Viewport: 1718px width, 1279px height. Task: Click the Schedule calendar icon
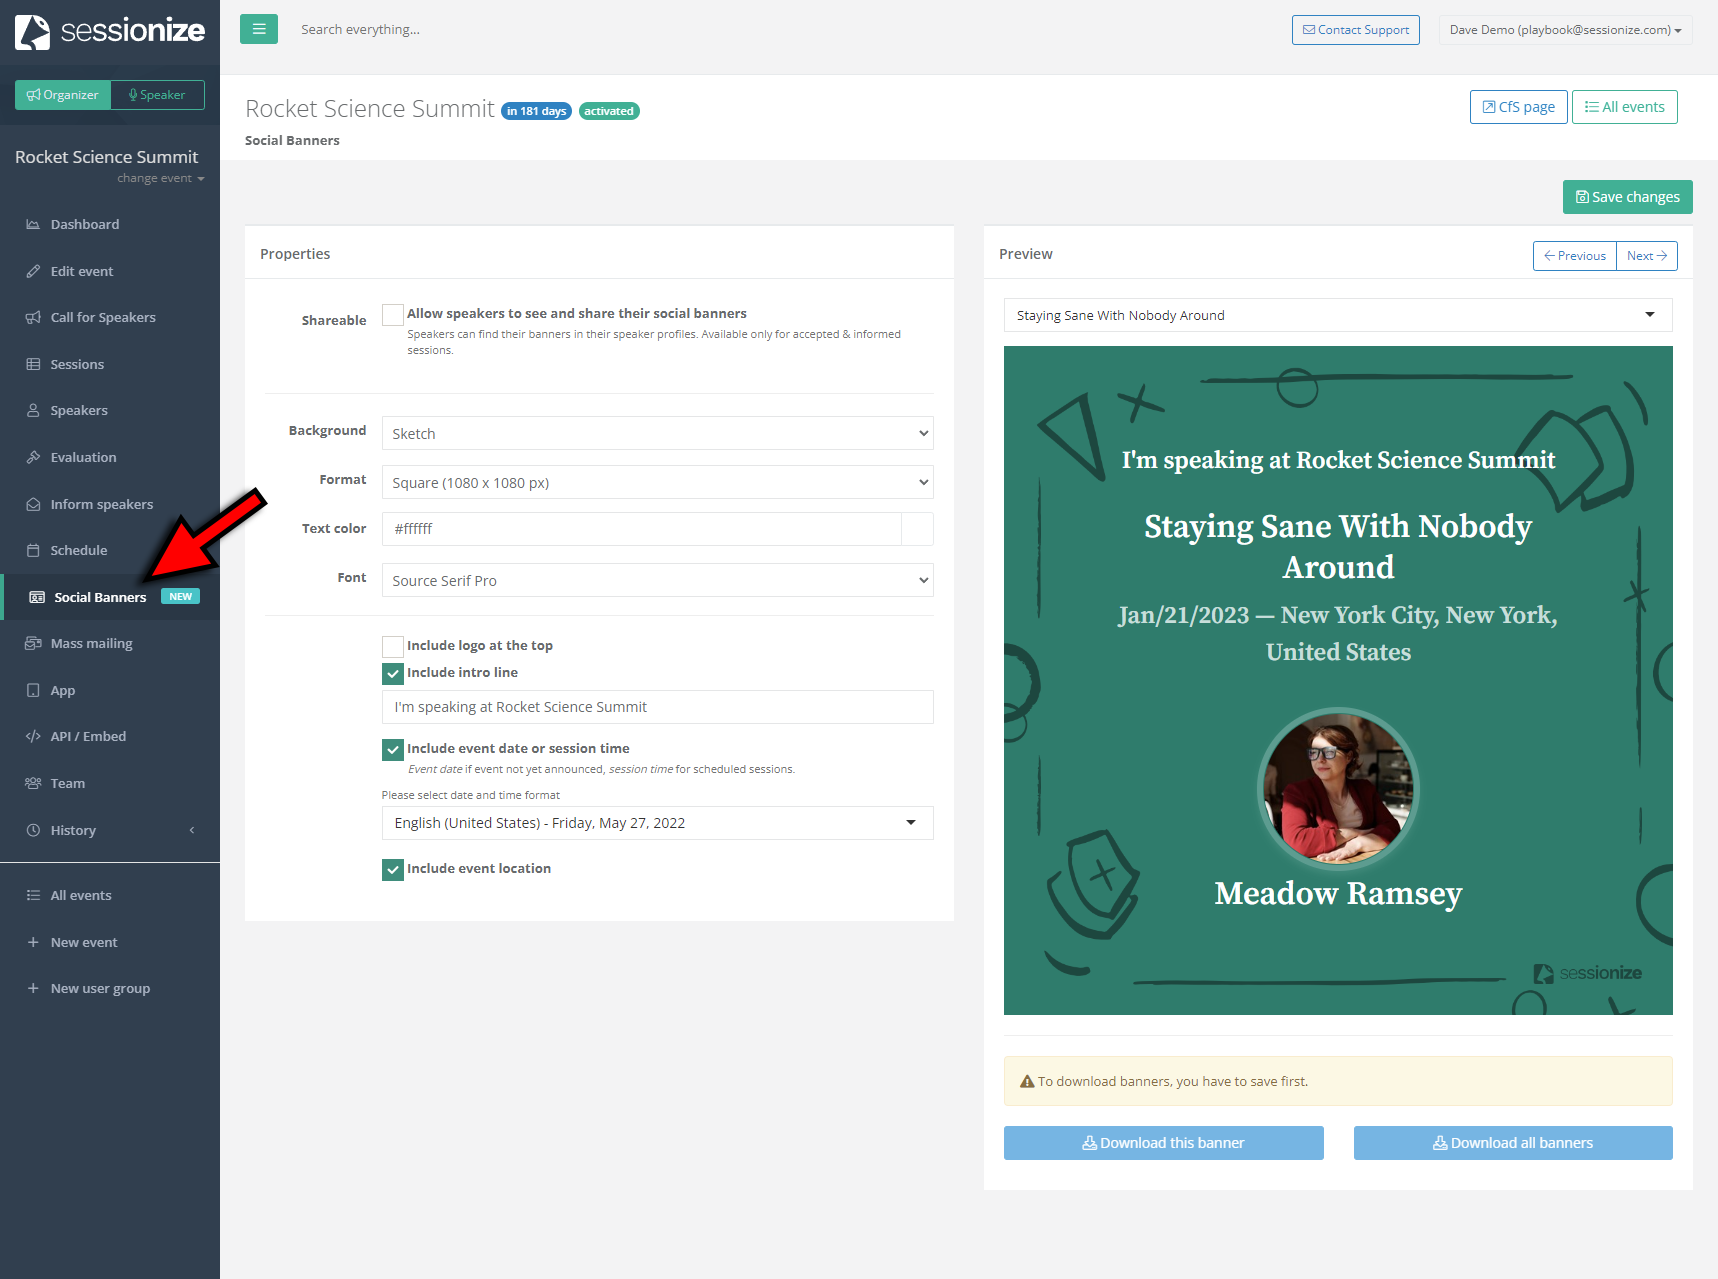tap(33, 551)
